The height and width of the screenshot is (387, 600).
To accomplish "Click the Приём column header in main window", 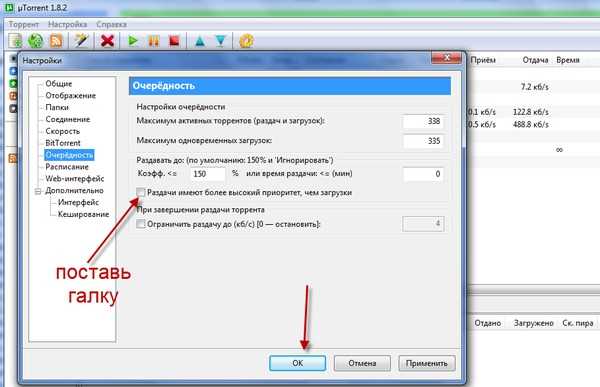I will coord(483,60).
